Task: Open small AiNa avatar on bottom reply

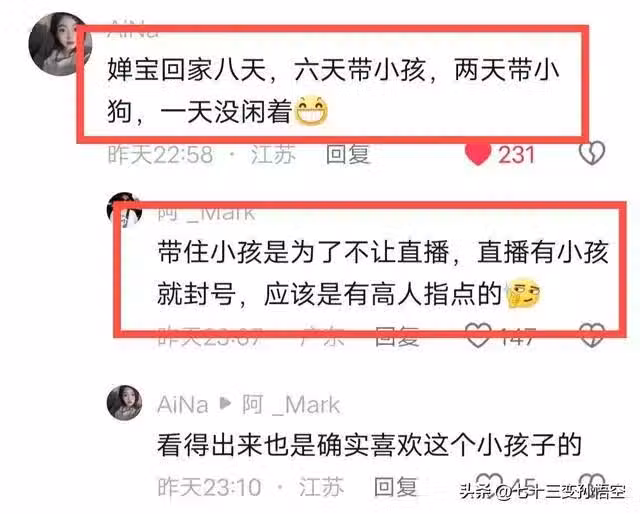Action: (x=124, y=403)
